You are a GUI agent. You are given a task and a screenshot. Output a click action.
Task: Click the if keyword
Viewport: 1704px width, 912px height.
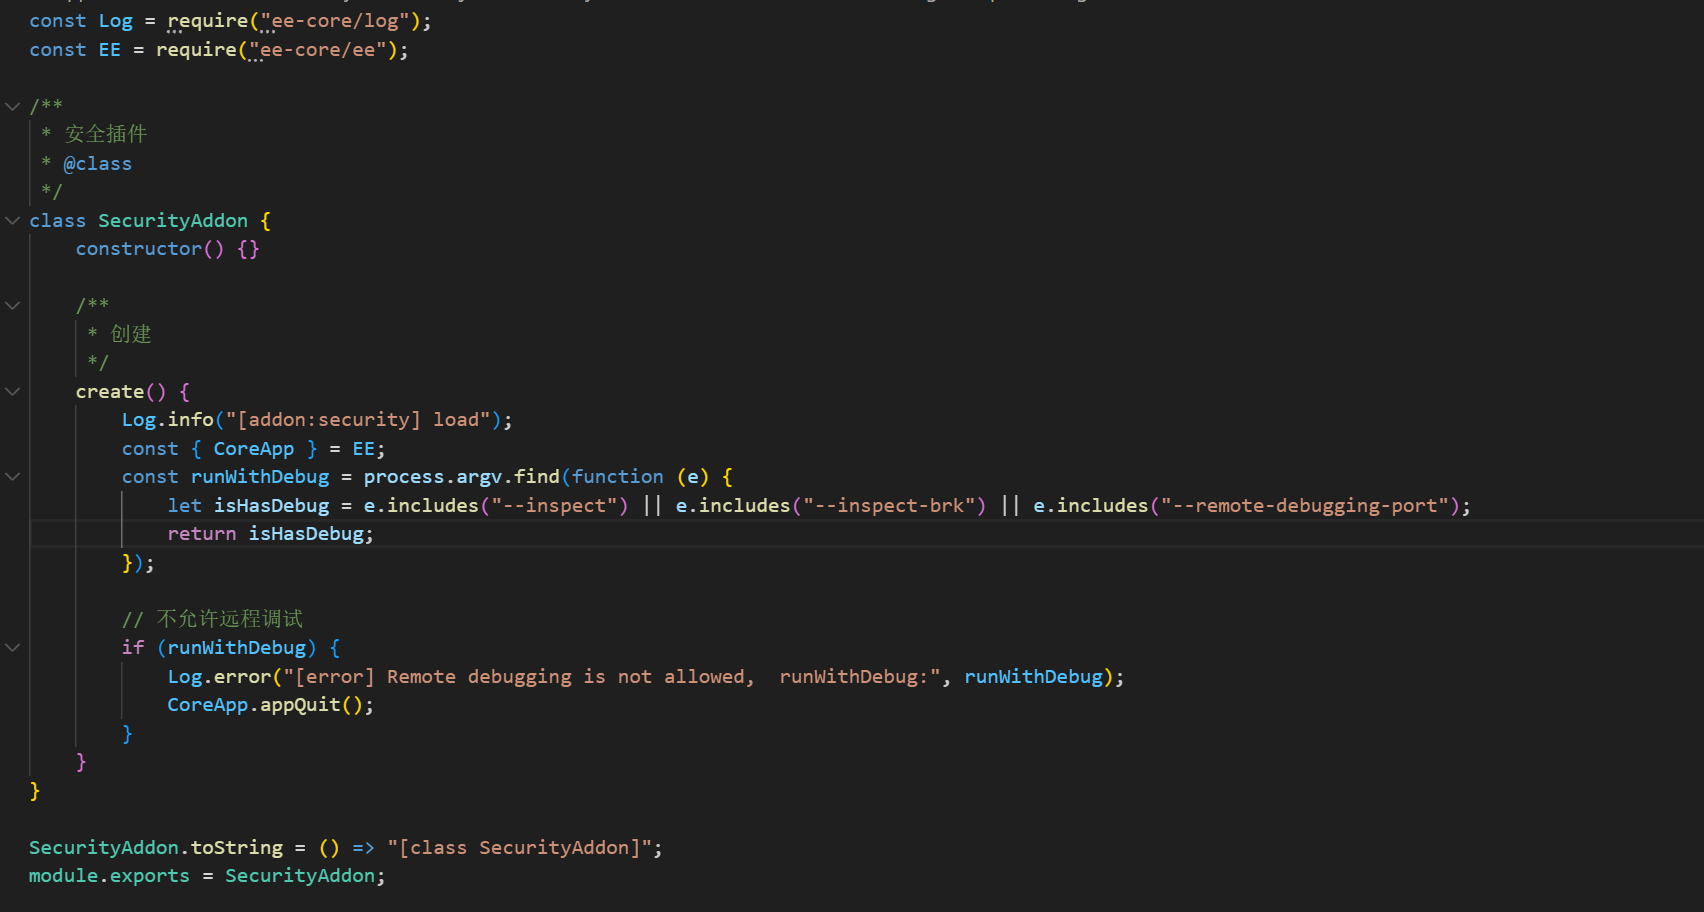[x=133, y=647]
